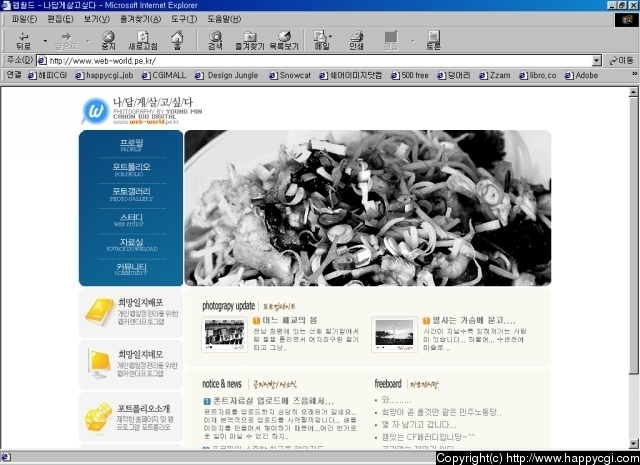Screen dimensions: 640x465
Task: Stop page loading with the 중지 icon
Action: 108,40
